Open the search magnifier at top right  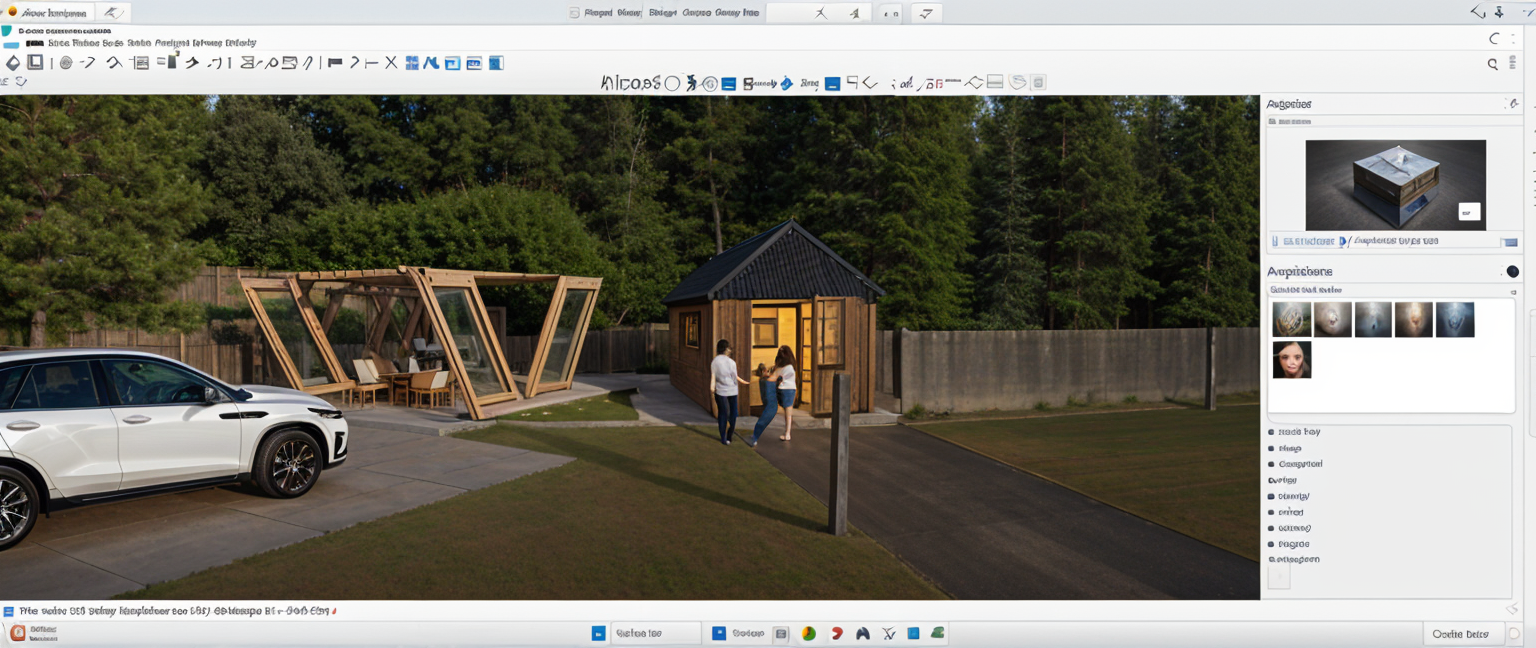[x=1492, y=64]
